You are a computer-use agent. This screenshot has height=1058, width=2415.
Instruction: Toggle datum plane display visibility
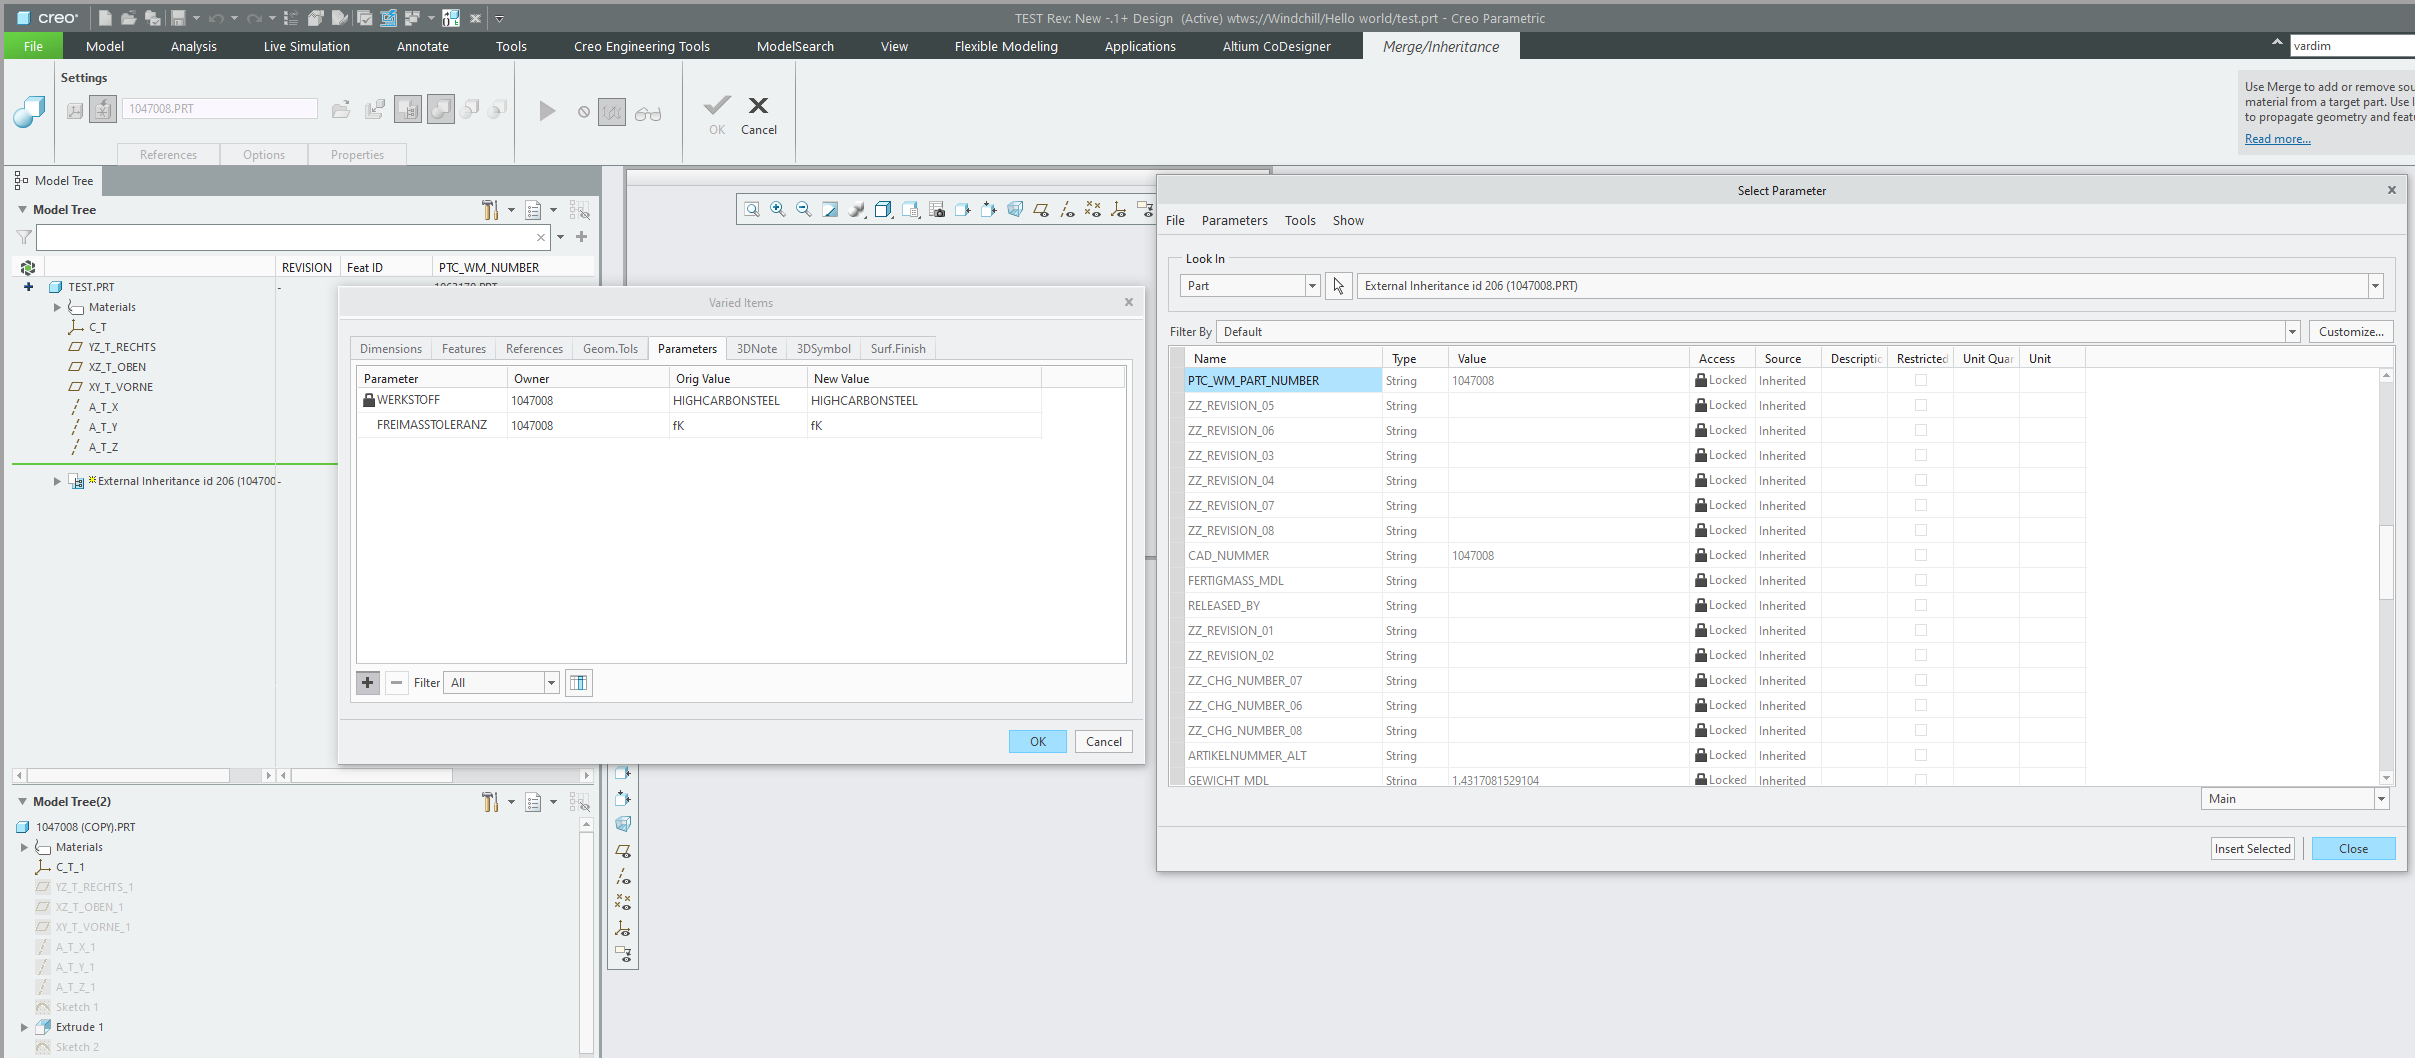1041,209
